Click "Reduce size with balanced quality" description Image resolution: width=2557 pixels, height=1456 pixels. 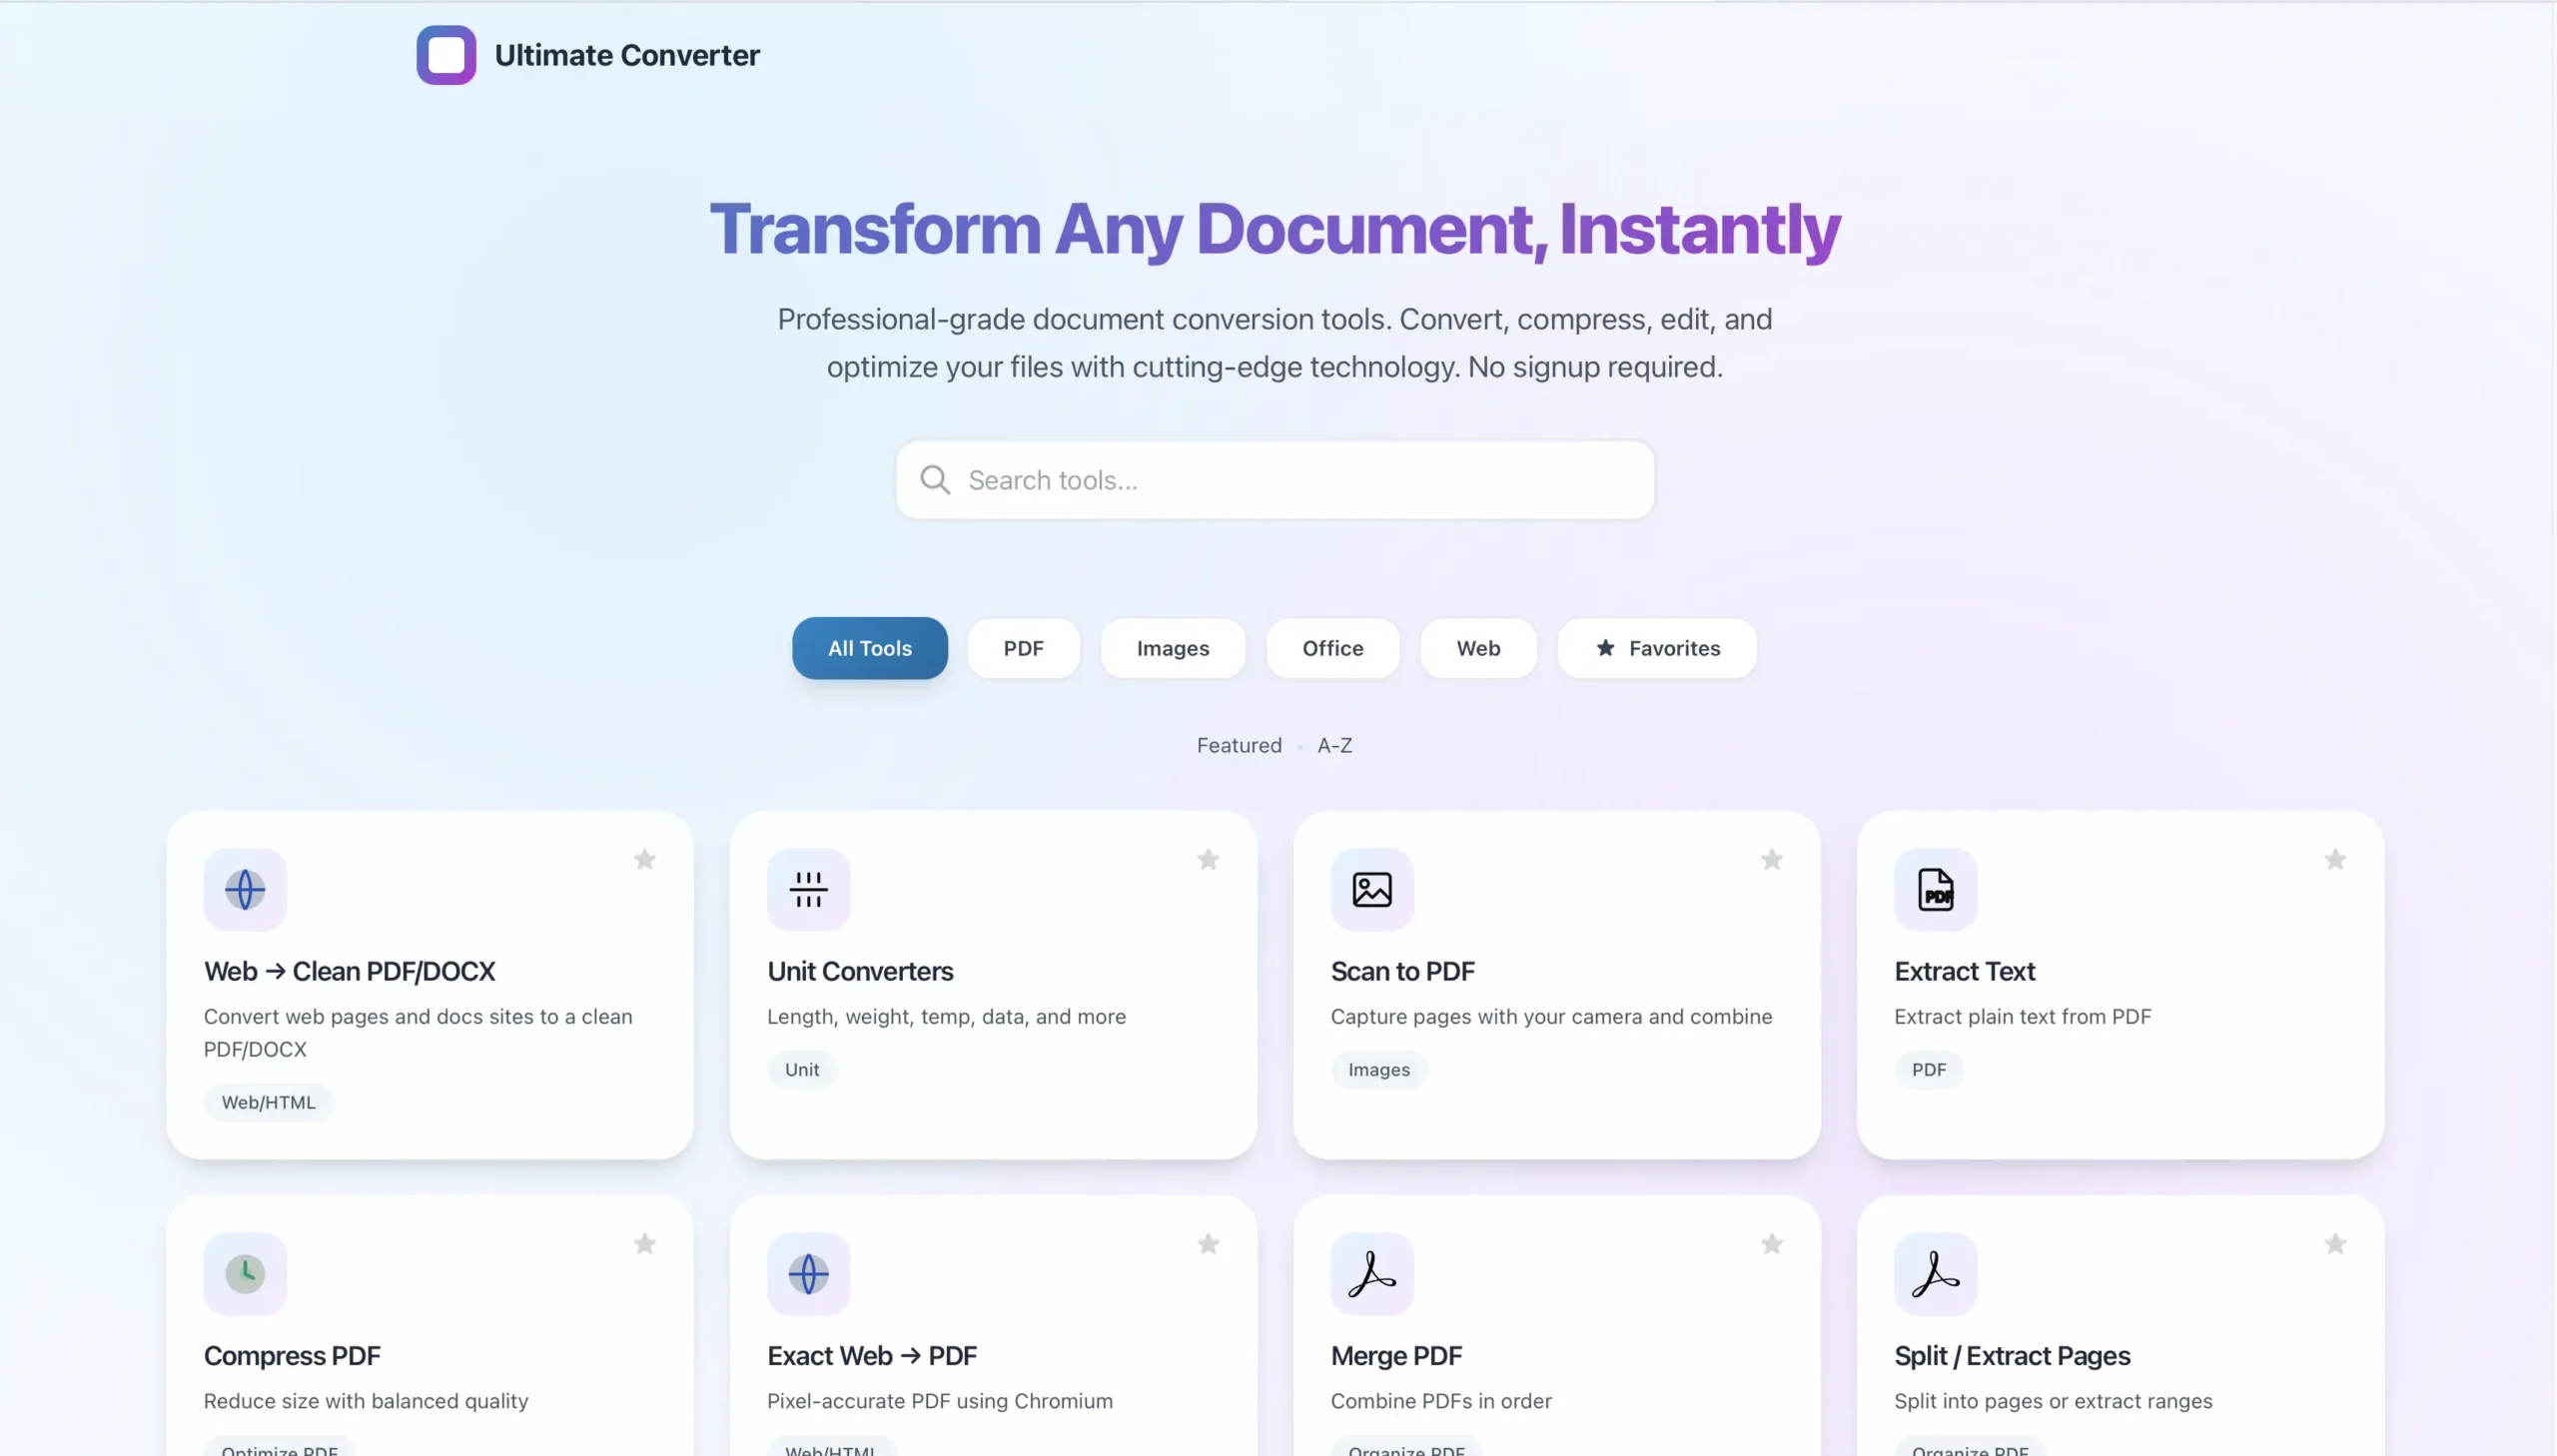[366, 1400]
